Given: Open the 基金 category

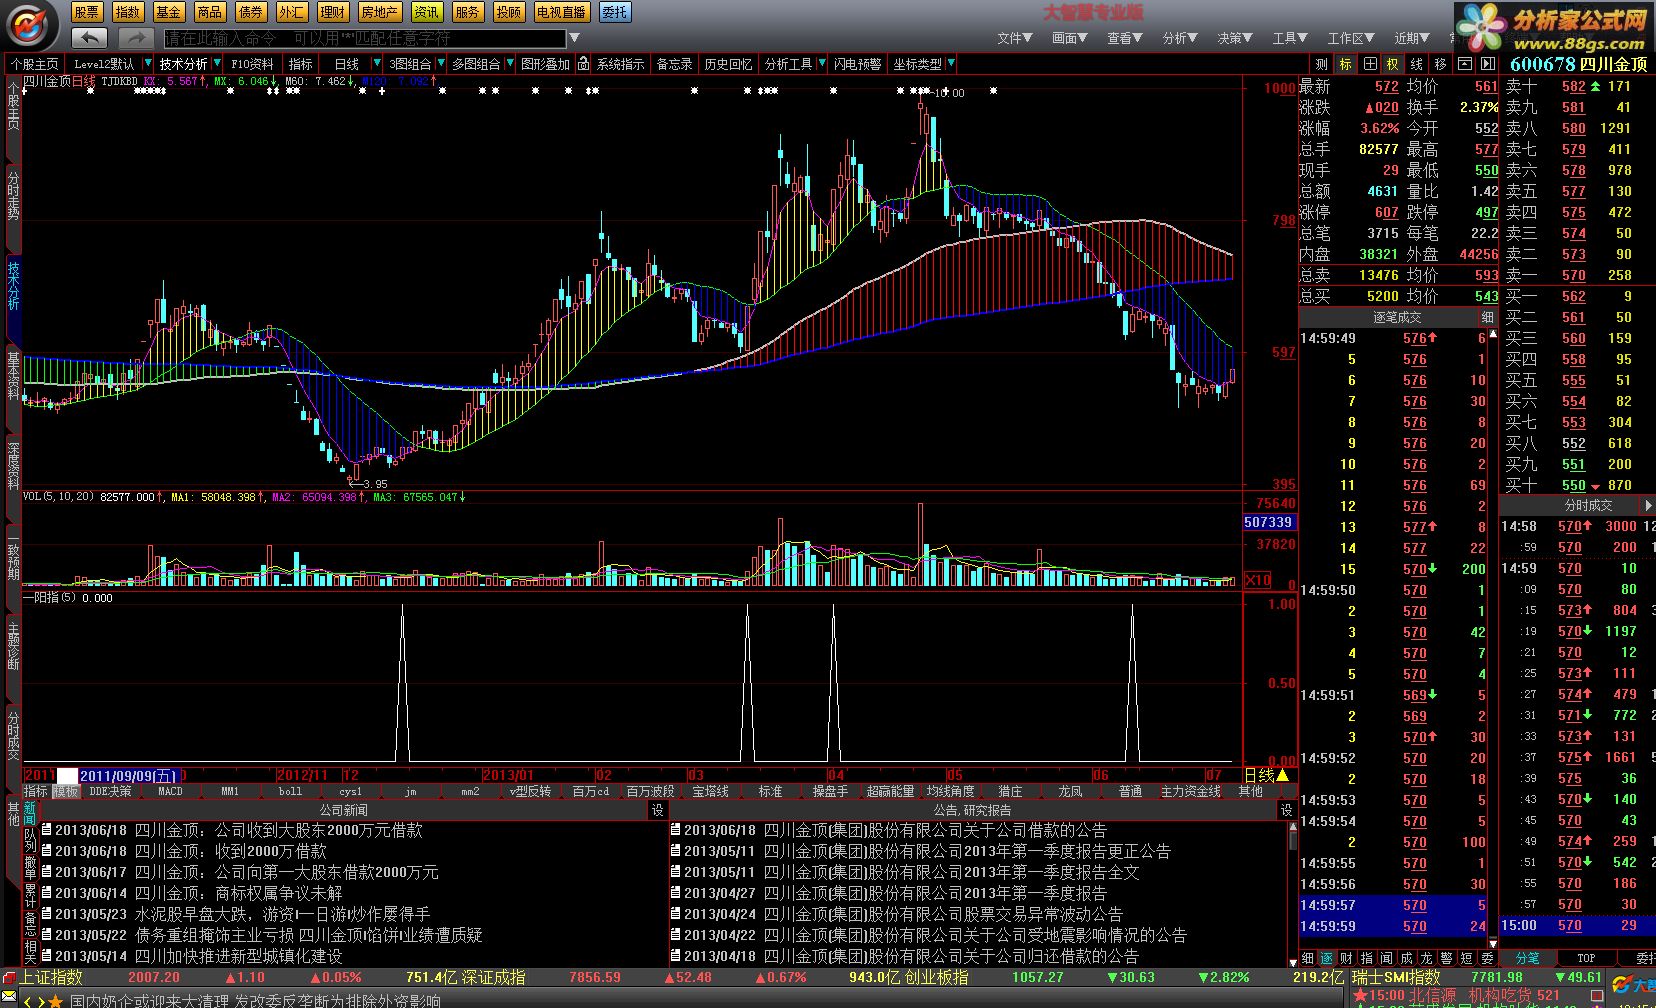Looking at the screenshot, I should (x=168, y=12).
